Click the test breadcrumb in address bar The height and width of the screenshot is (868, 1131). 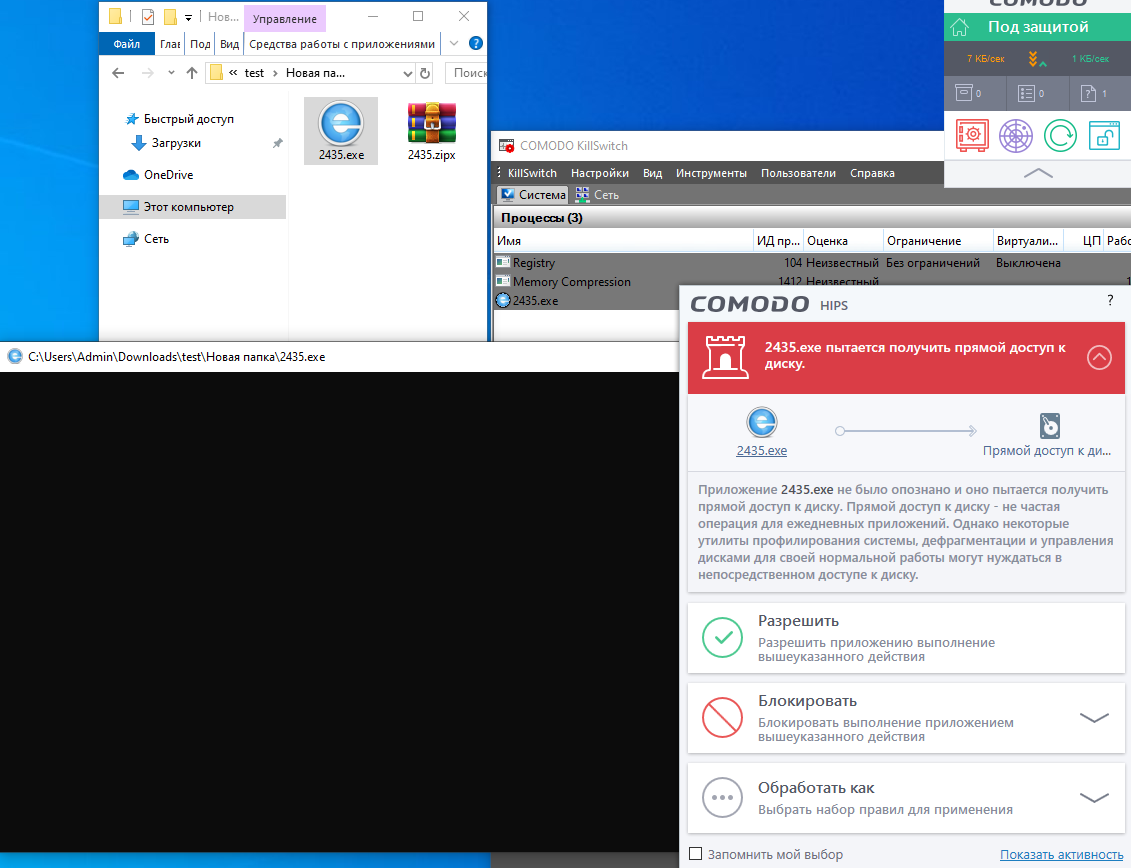click(x=254, y=73)
